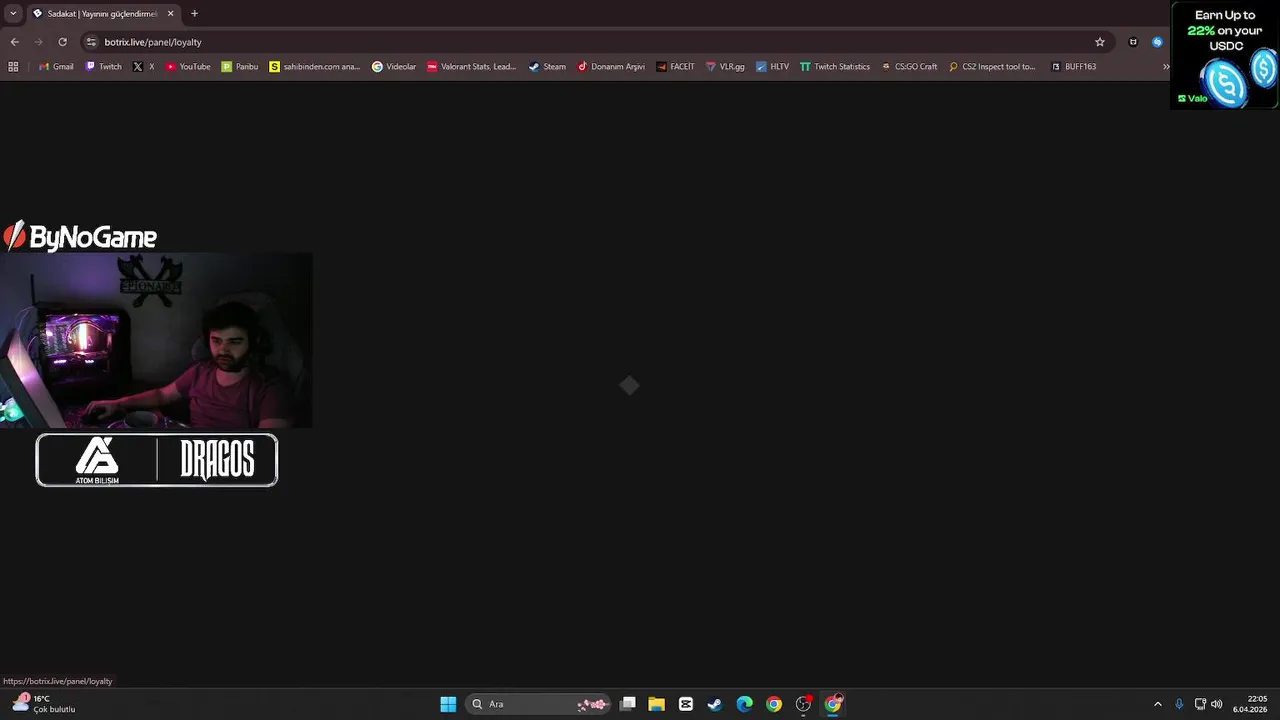Open the YouTube bookmark
This screenshot has height=720, width=1280.
tap(188, 67)
